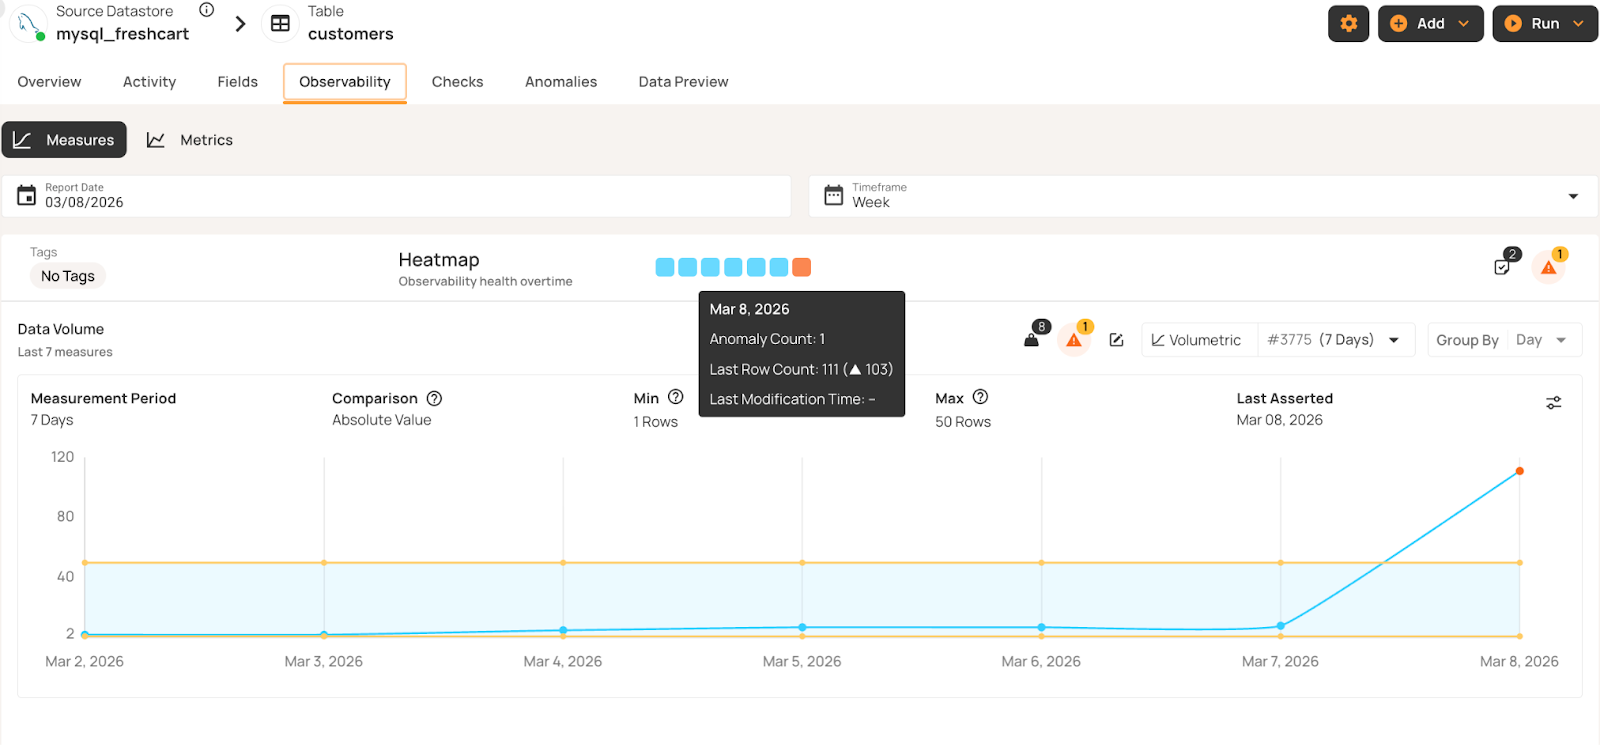The height and width of the screenshot is (745, 1600).
Task: Open the chart filter sliders icon
Action: (x=1554, y=402)
